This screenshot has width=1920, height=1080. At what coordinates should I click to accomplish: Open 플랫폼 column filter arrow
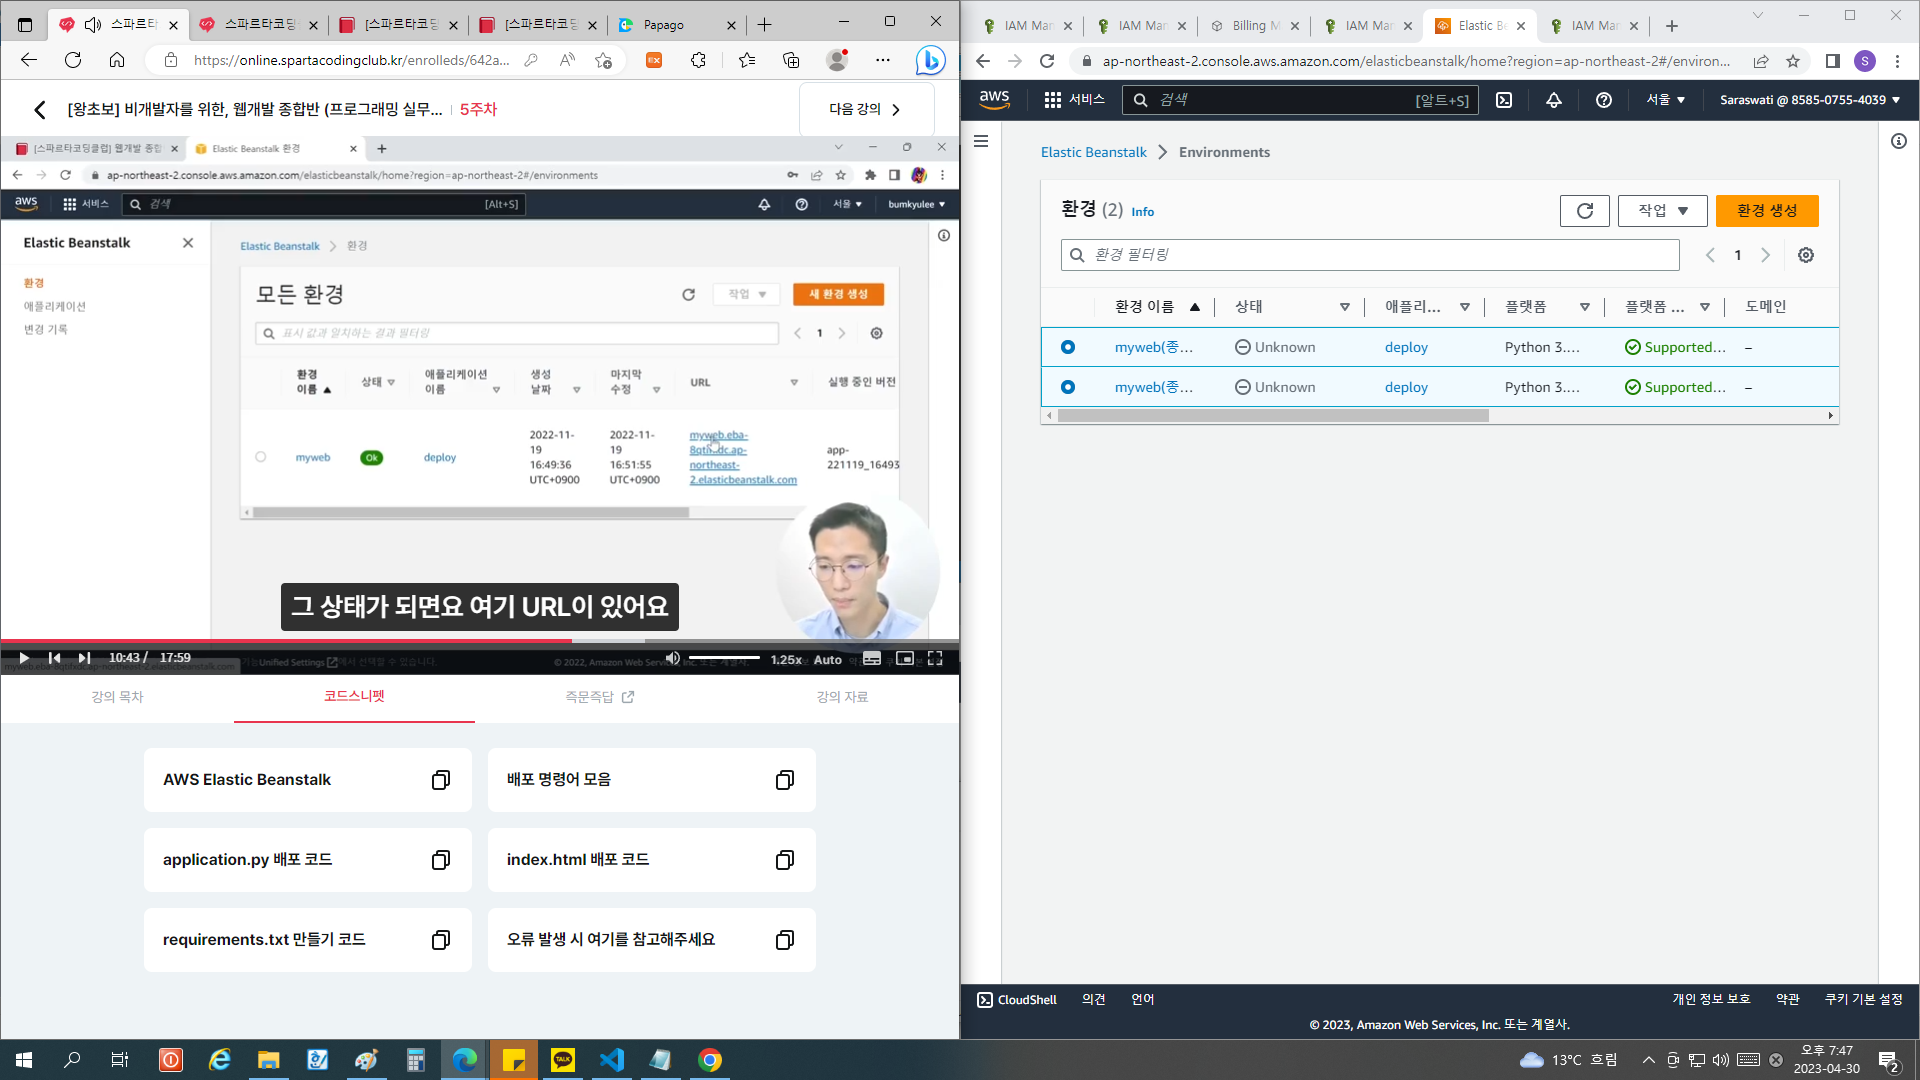click(1585, 307)
